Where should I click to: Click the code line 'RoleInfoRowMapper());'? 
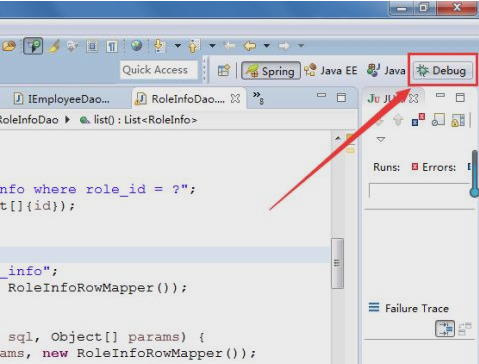tap(97, 288)
